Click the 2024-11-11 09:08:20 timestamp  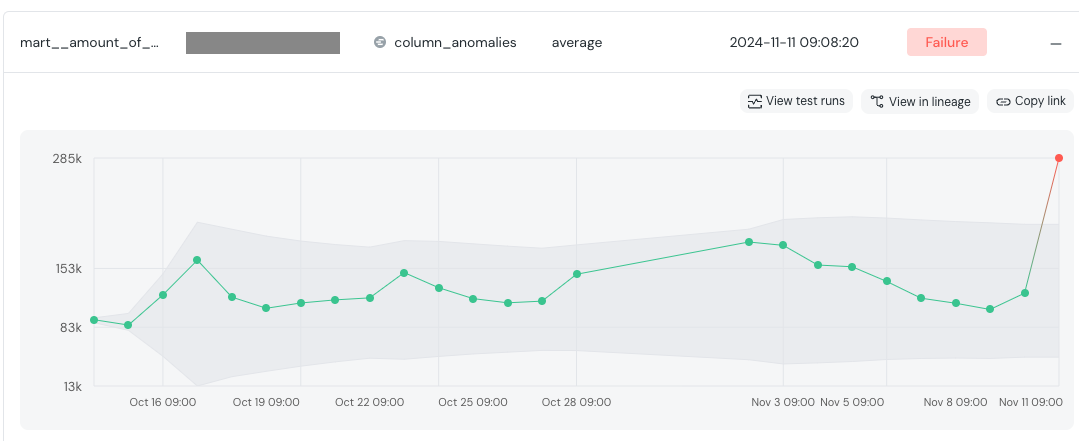click(794, 43)
